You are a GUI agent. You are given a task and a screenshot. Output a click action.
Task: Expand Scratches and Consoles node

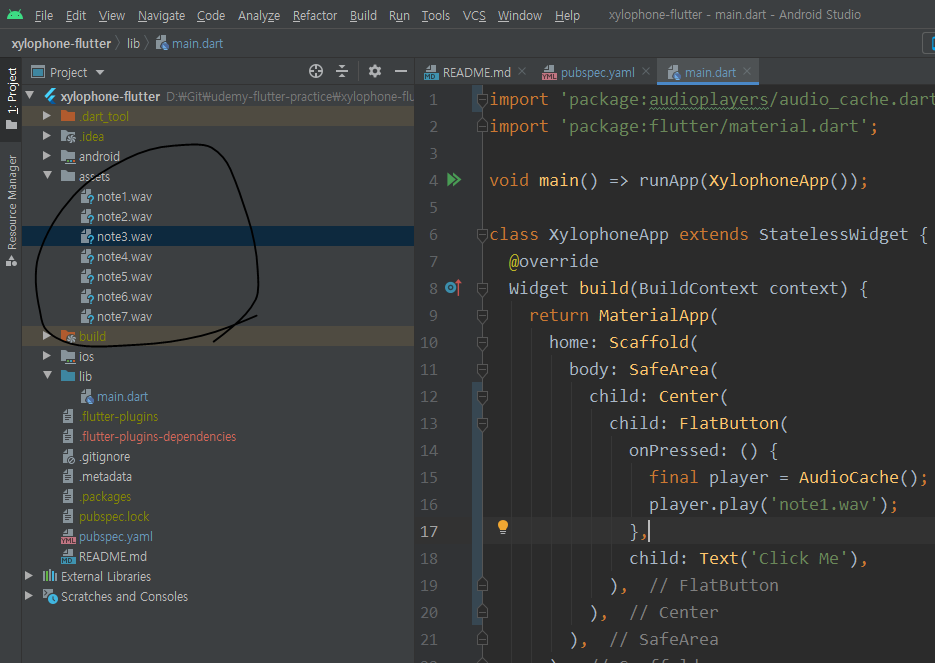(29, 596)
